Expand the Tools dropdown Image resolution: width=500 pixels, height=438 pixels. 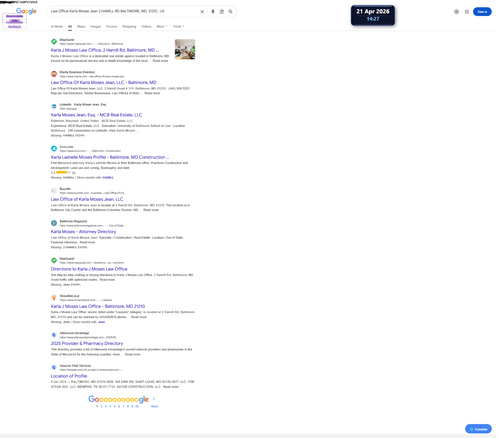(179, 26)
